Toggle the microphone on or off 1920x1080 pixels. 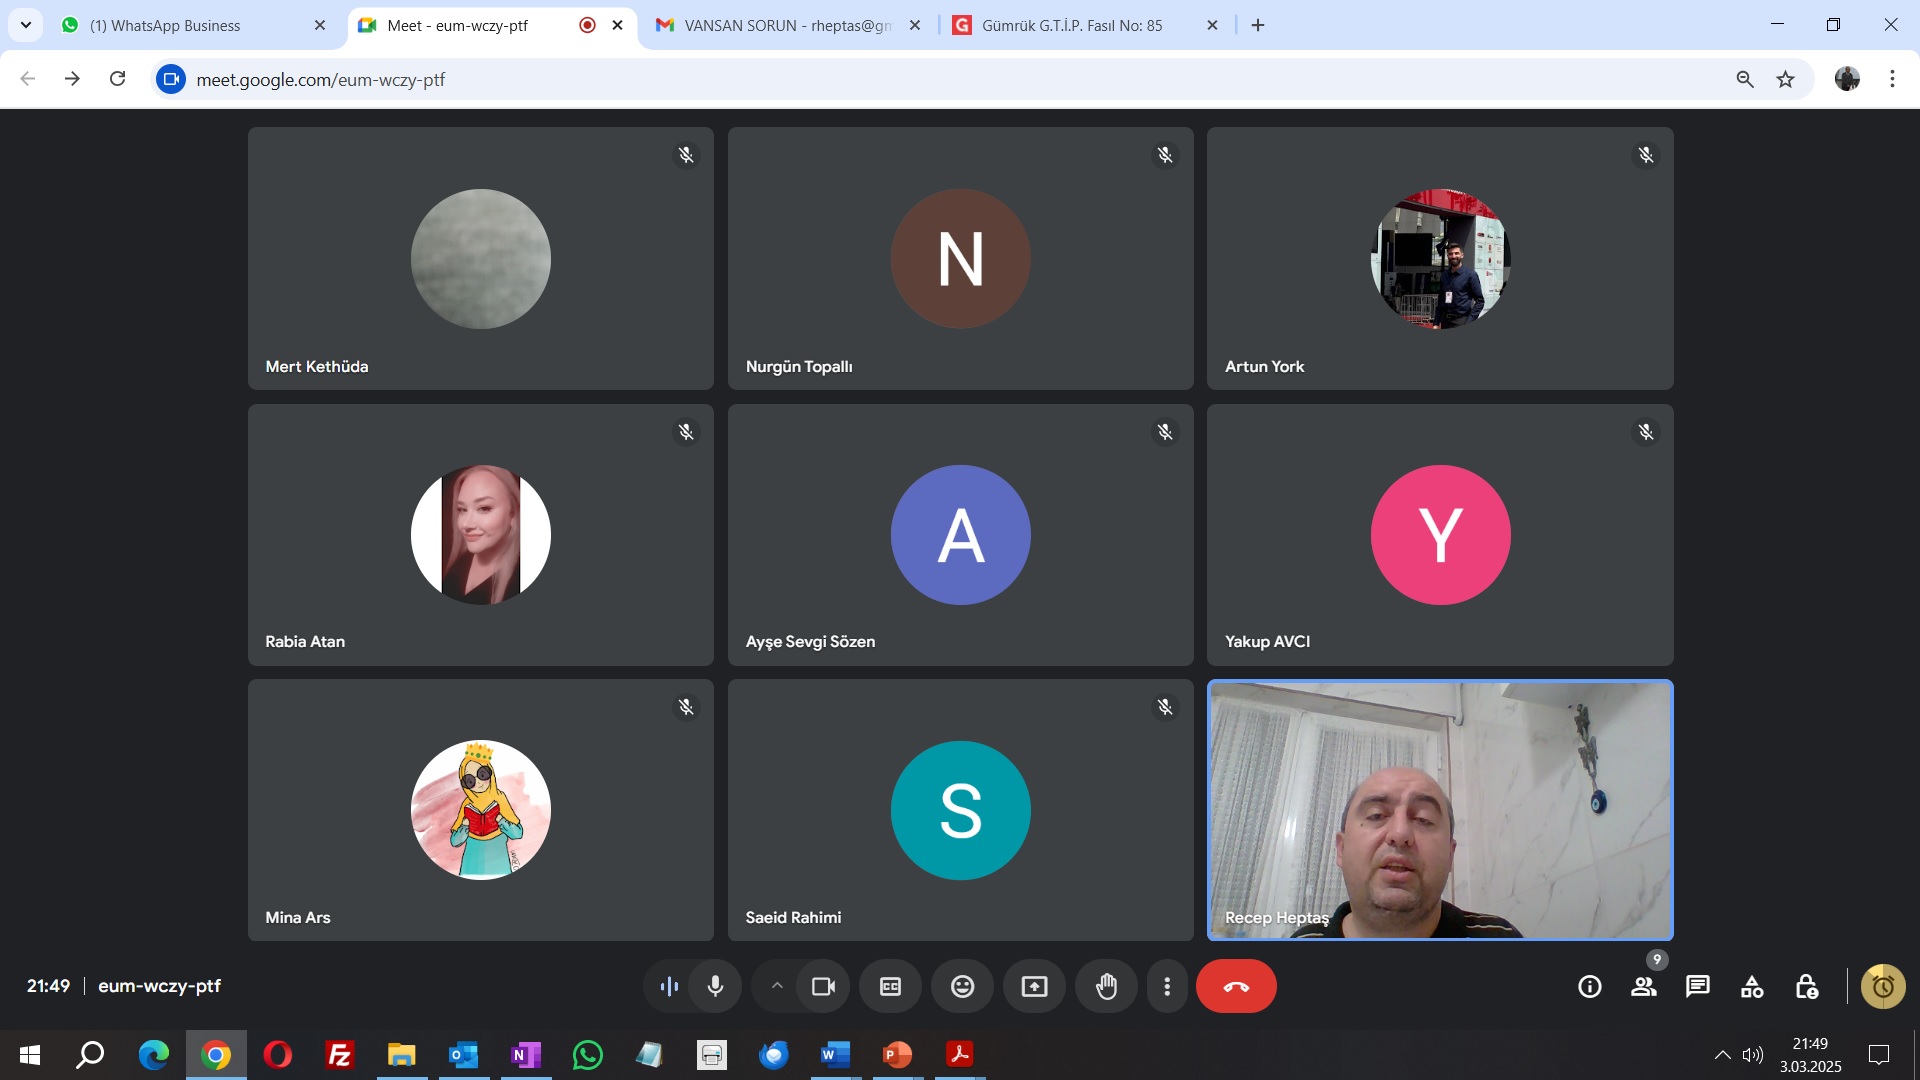coord(715,987)
